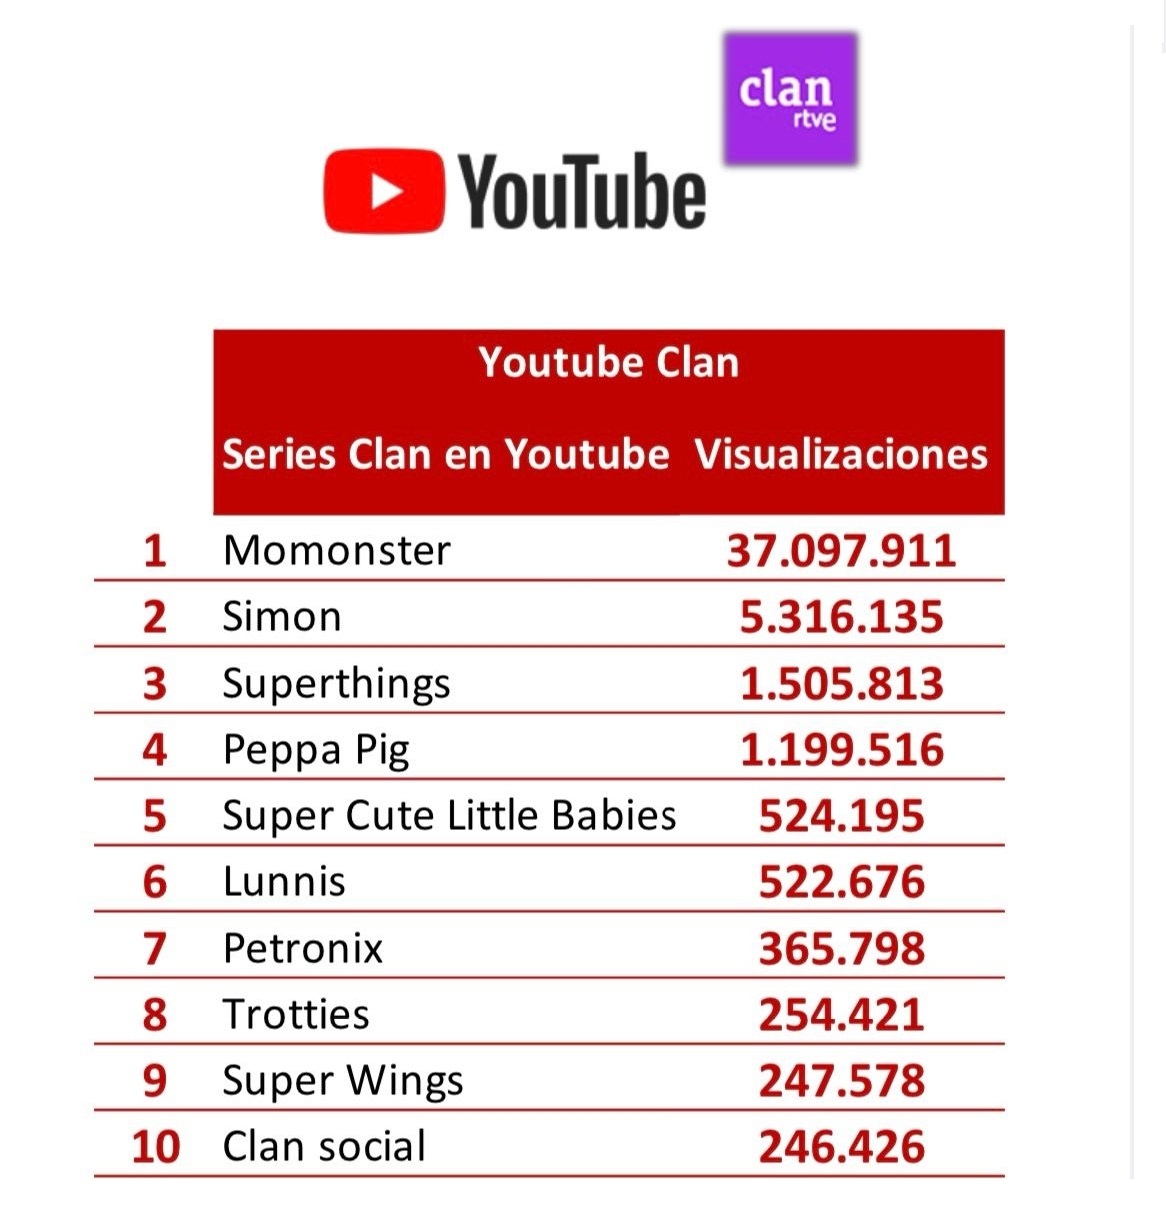1166x1207 pixels.
Task: Click the purple Clan RTVE logo
Action: point(790,99)
